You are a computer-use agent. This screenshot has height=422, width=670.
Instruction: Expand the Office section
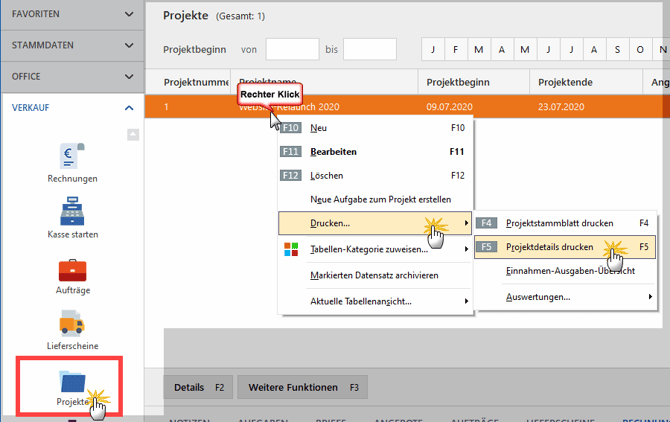tap(72, 76)
